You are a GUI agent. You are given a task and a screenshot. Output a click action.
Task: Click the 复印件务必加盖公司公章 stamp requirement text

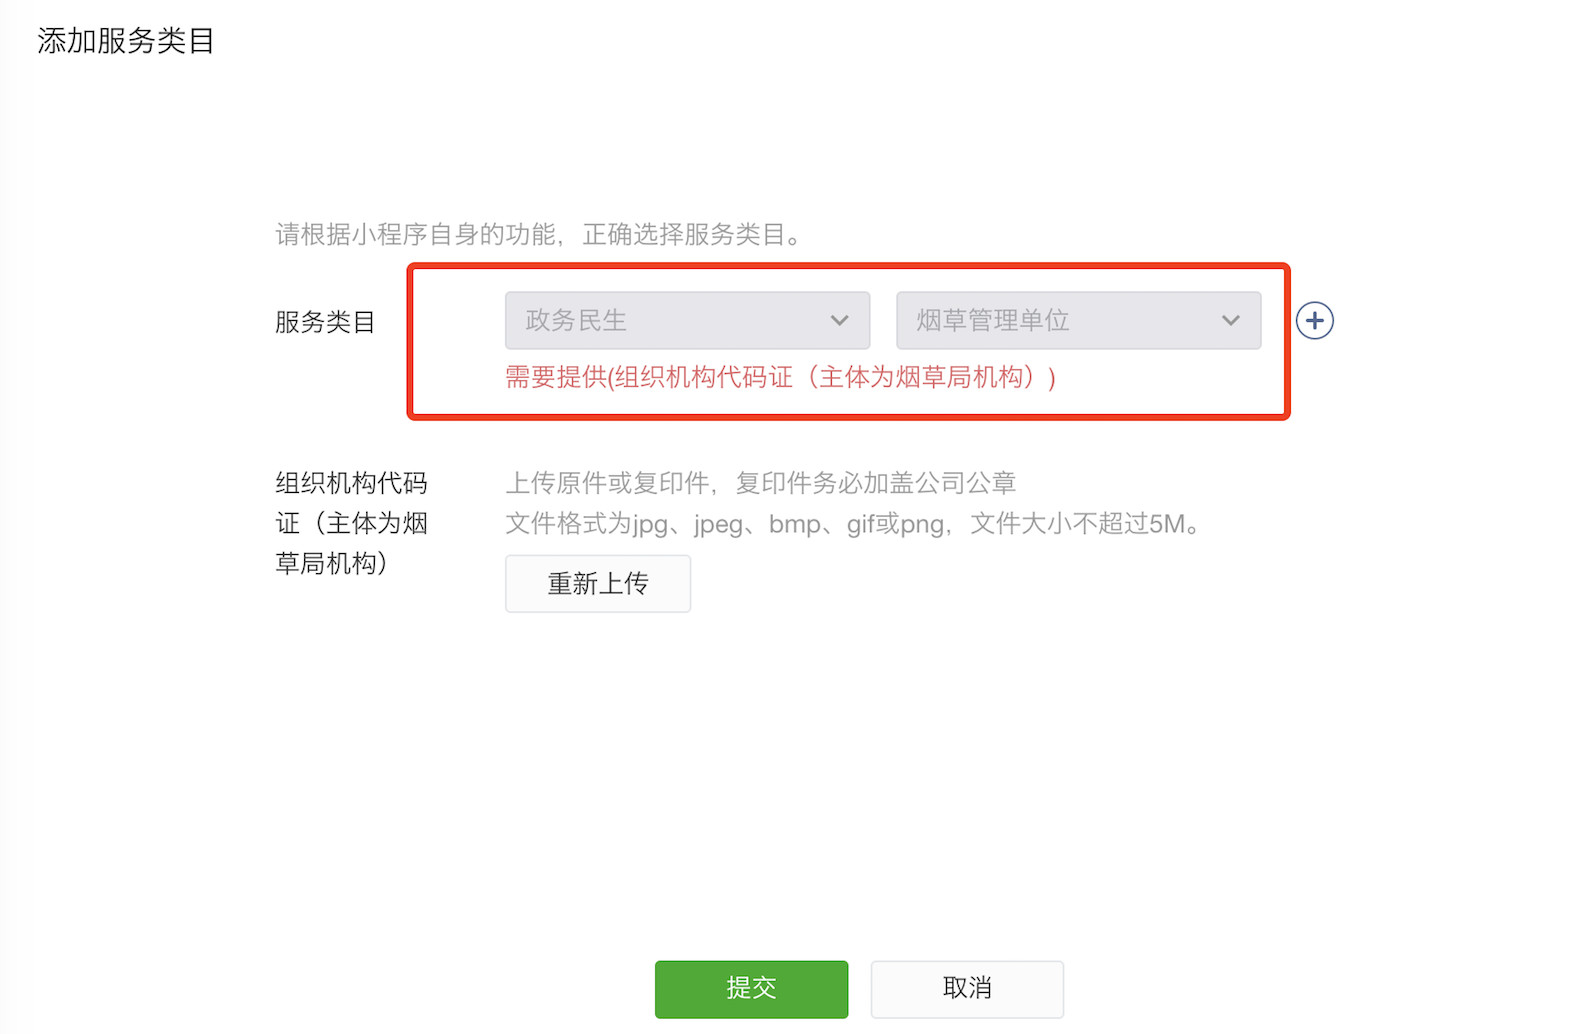(876, 483)
